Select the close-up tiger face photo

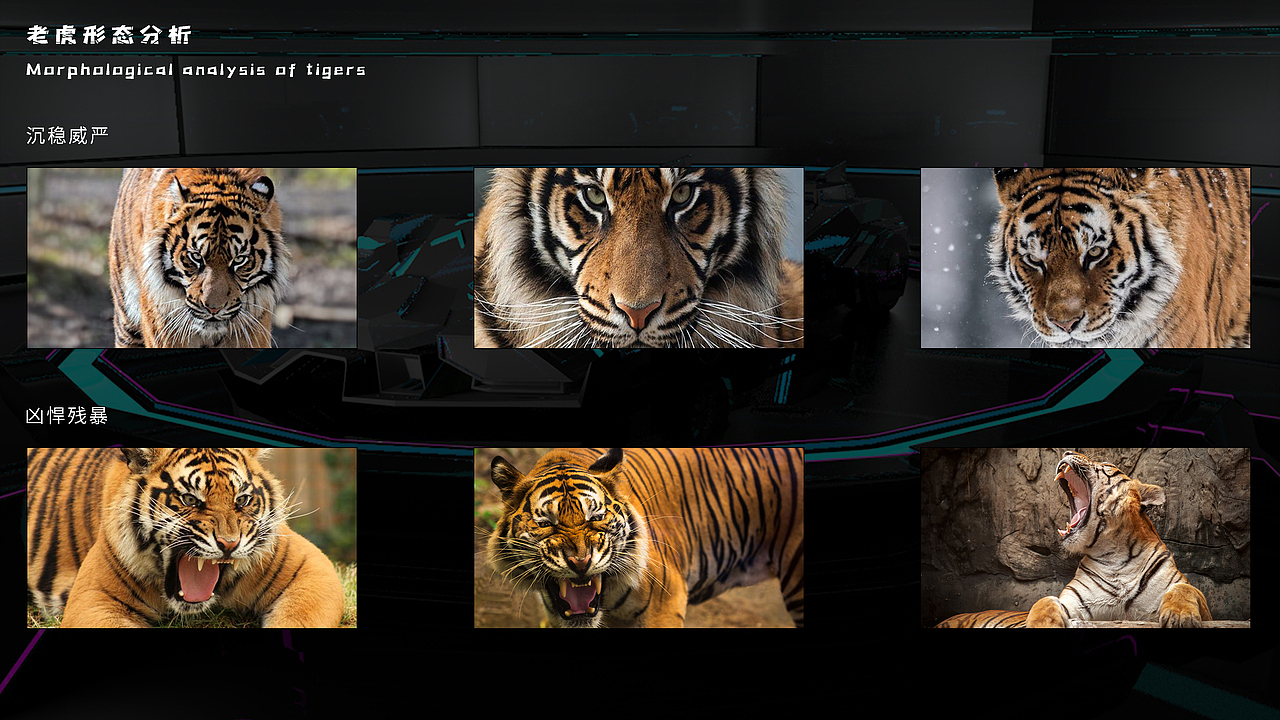click(639, 258)
